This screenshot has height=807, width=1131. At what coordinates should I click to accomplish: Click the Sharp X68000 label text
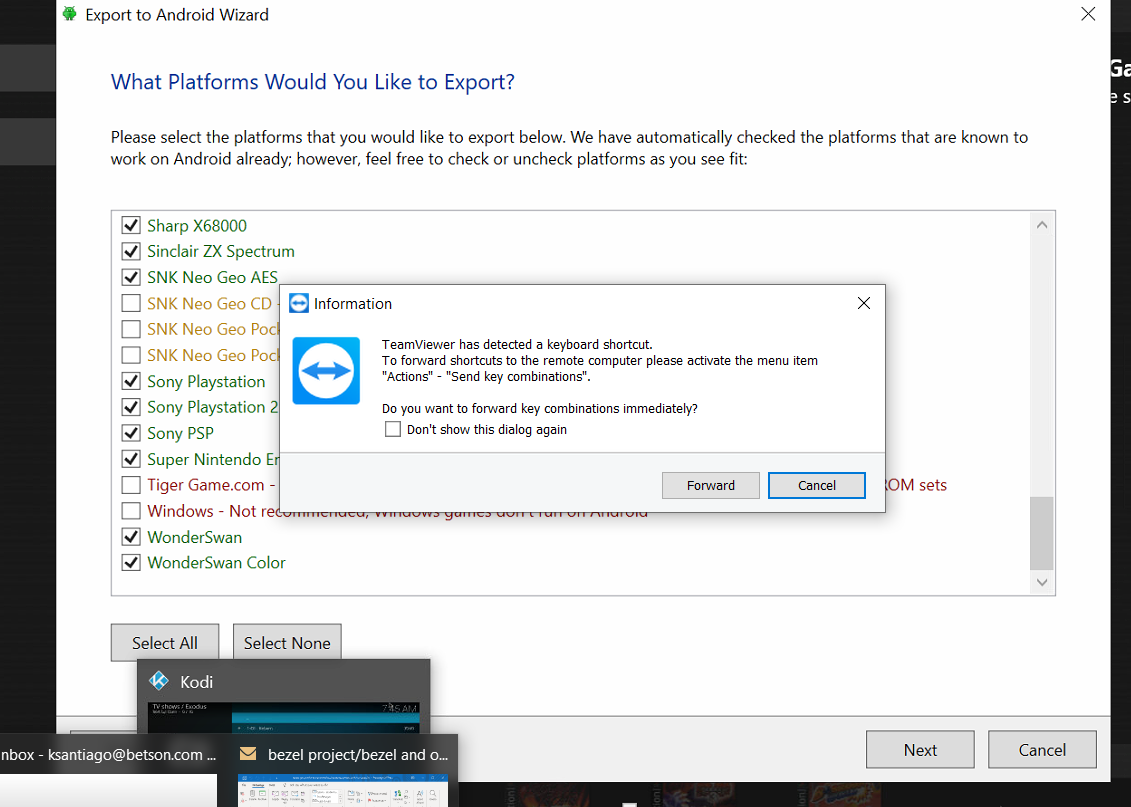[197, 225]
